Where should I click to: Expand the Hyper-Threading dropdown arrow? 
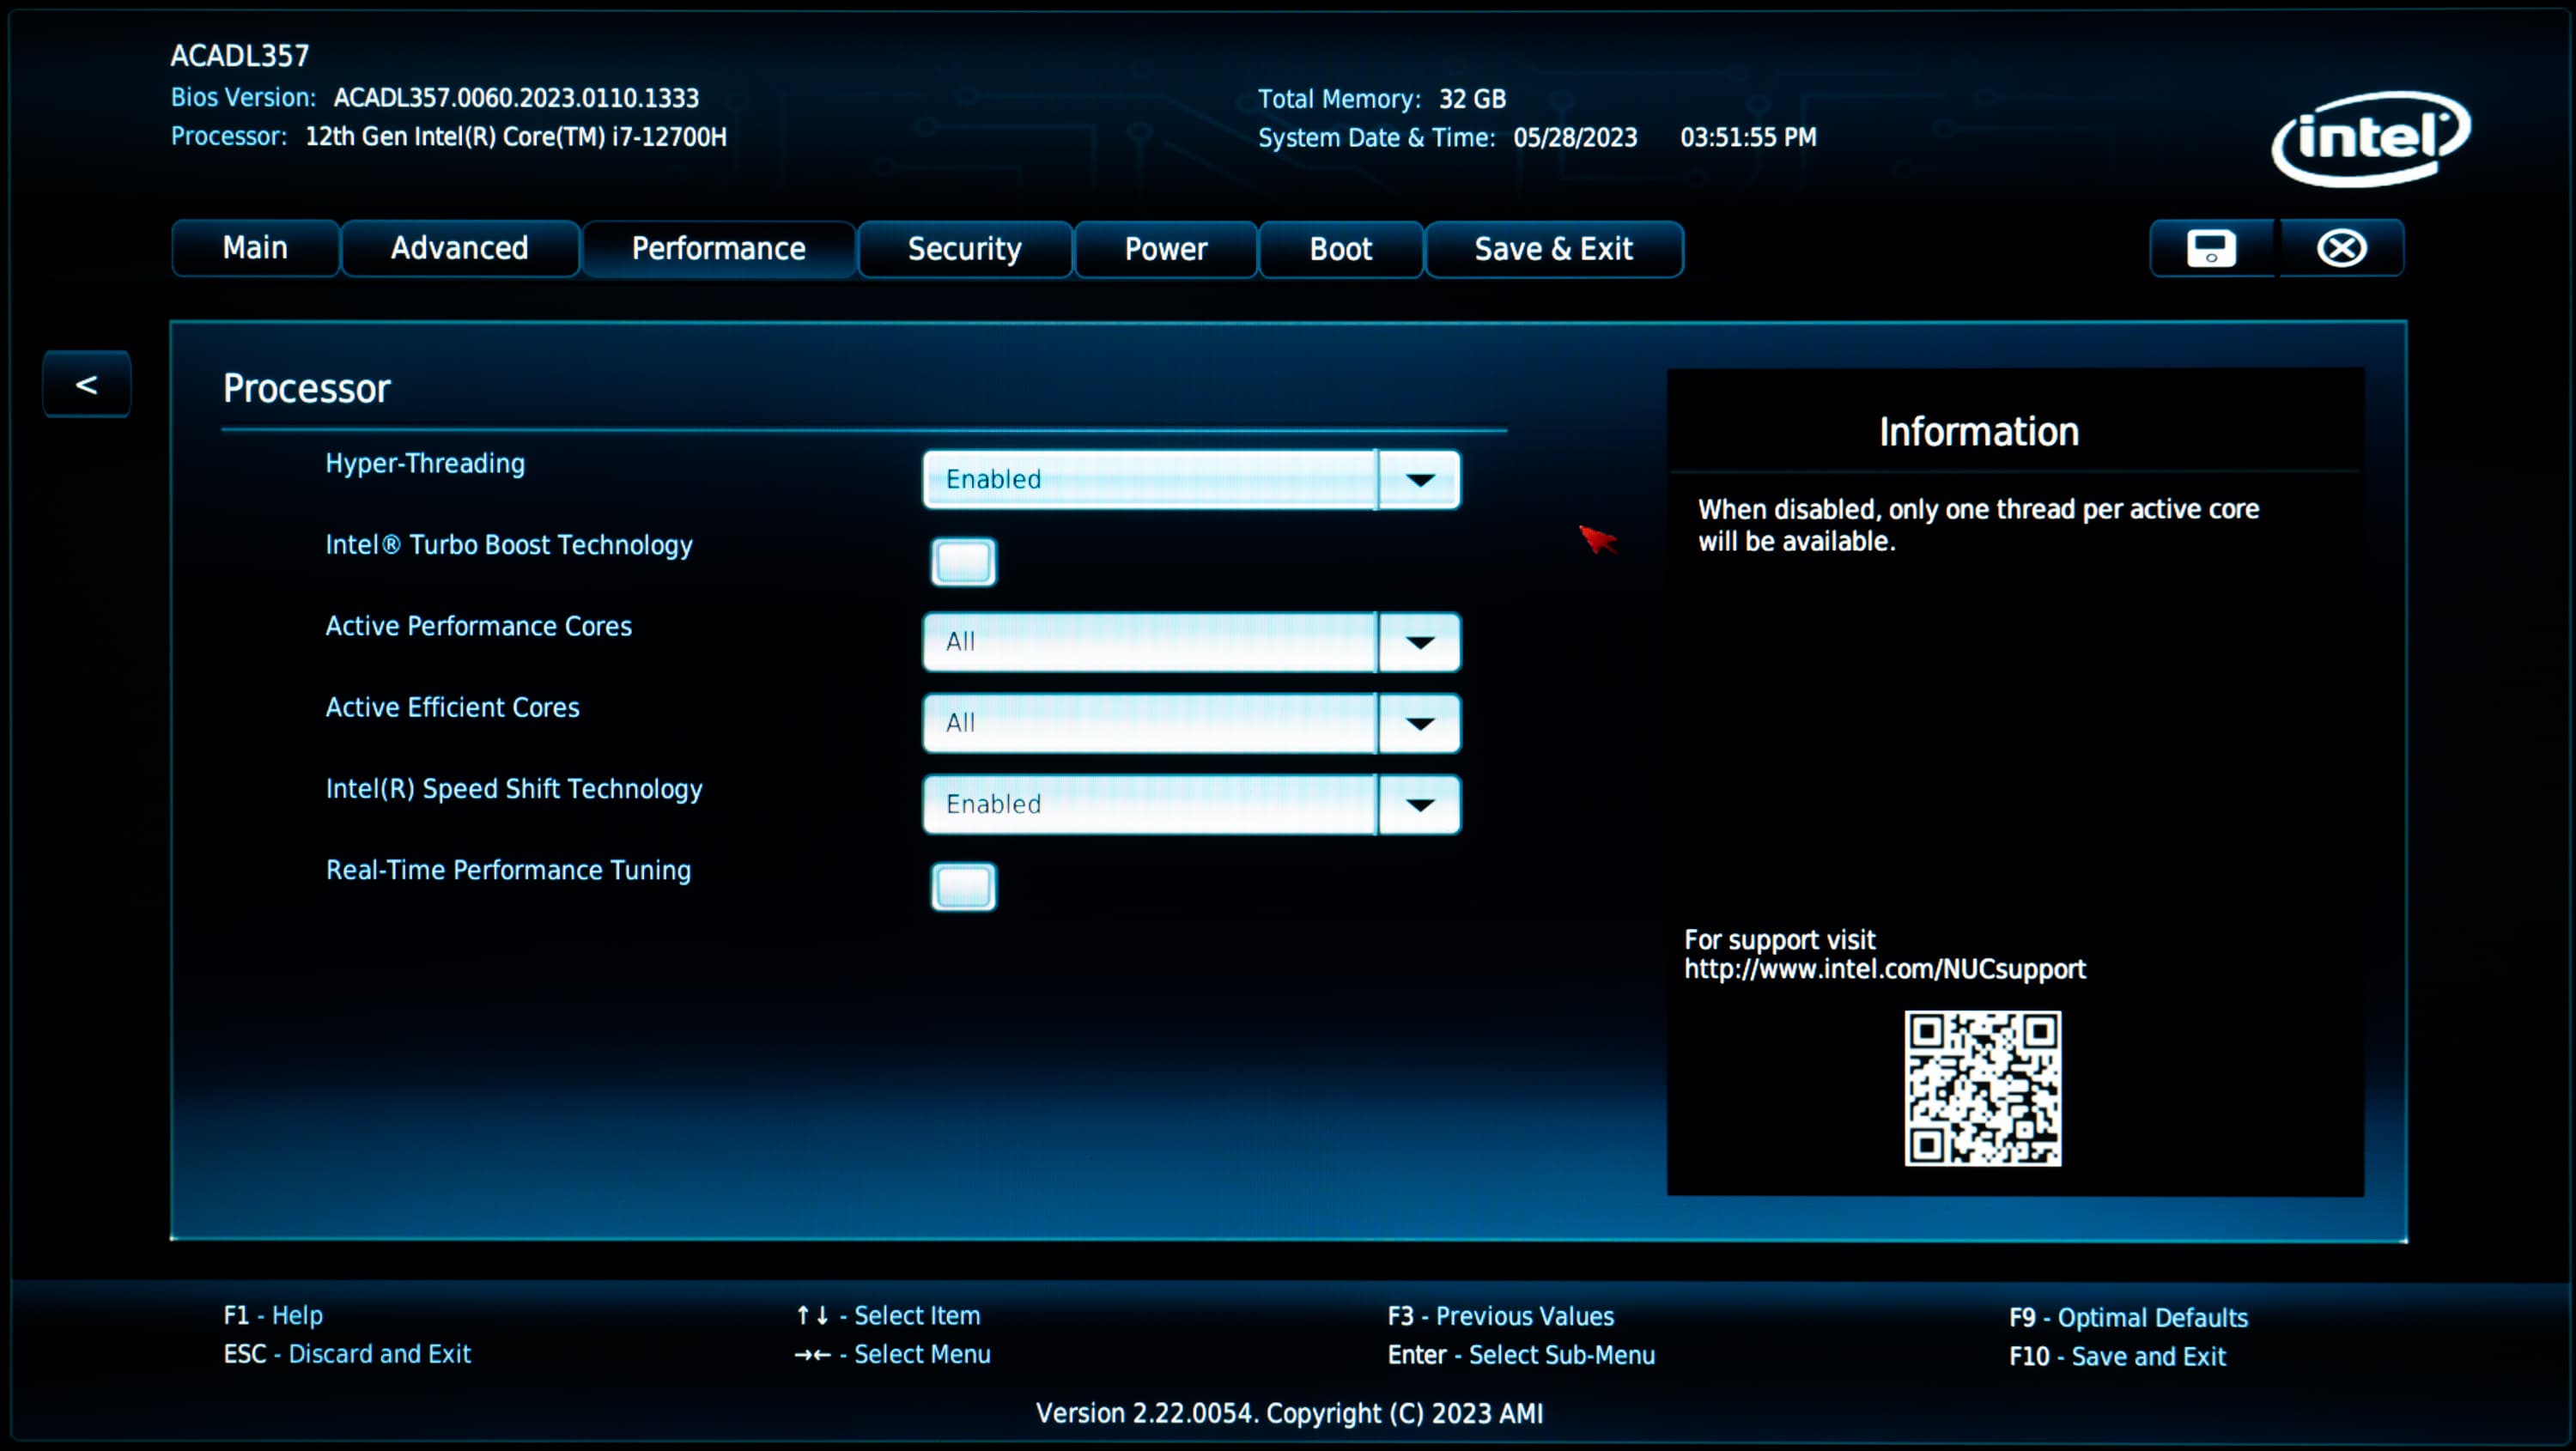coord(1419,480)
